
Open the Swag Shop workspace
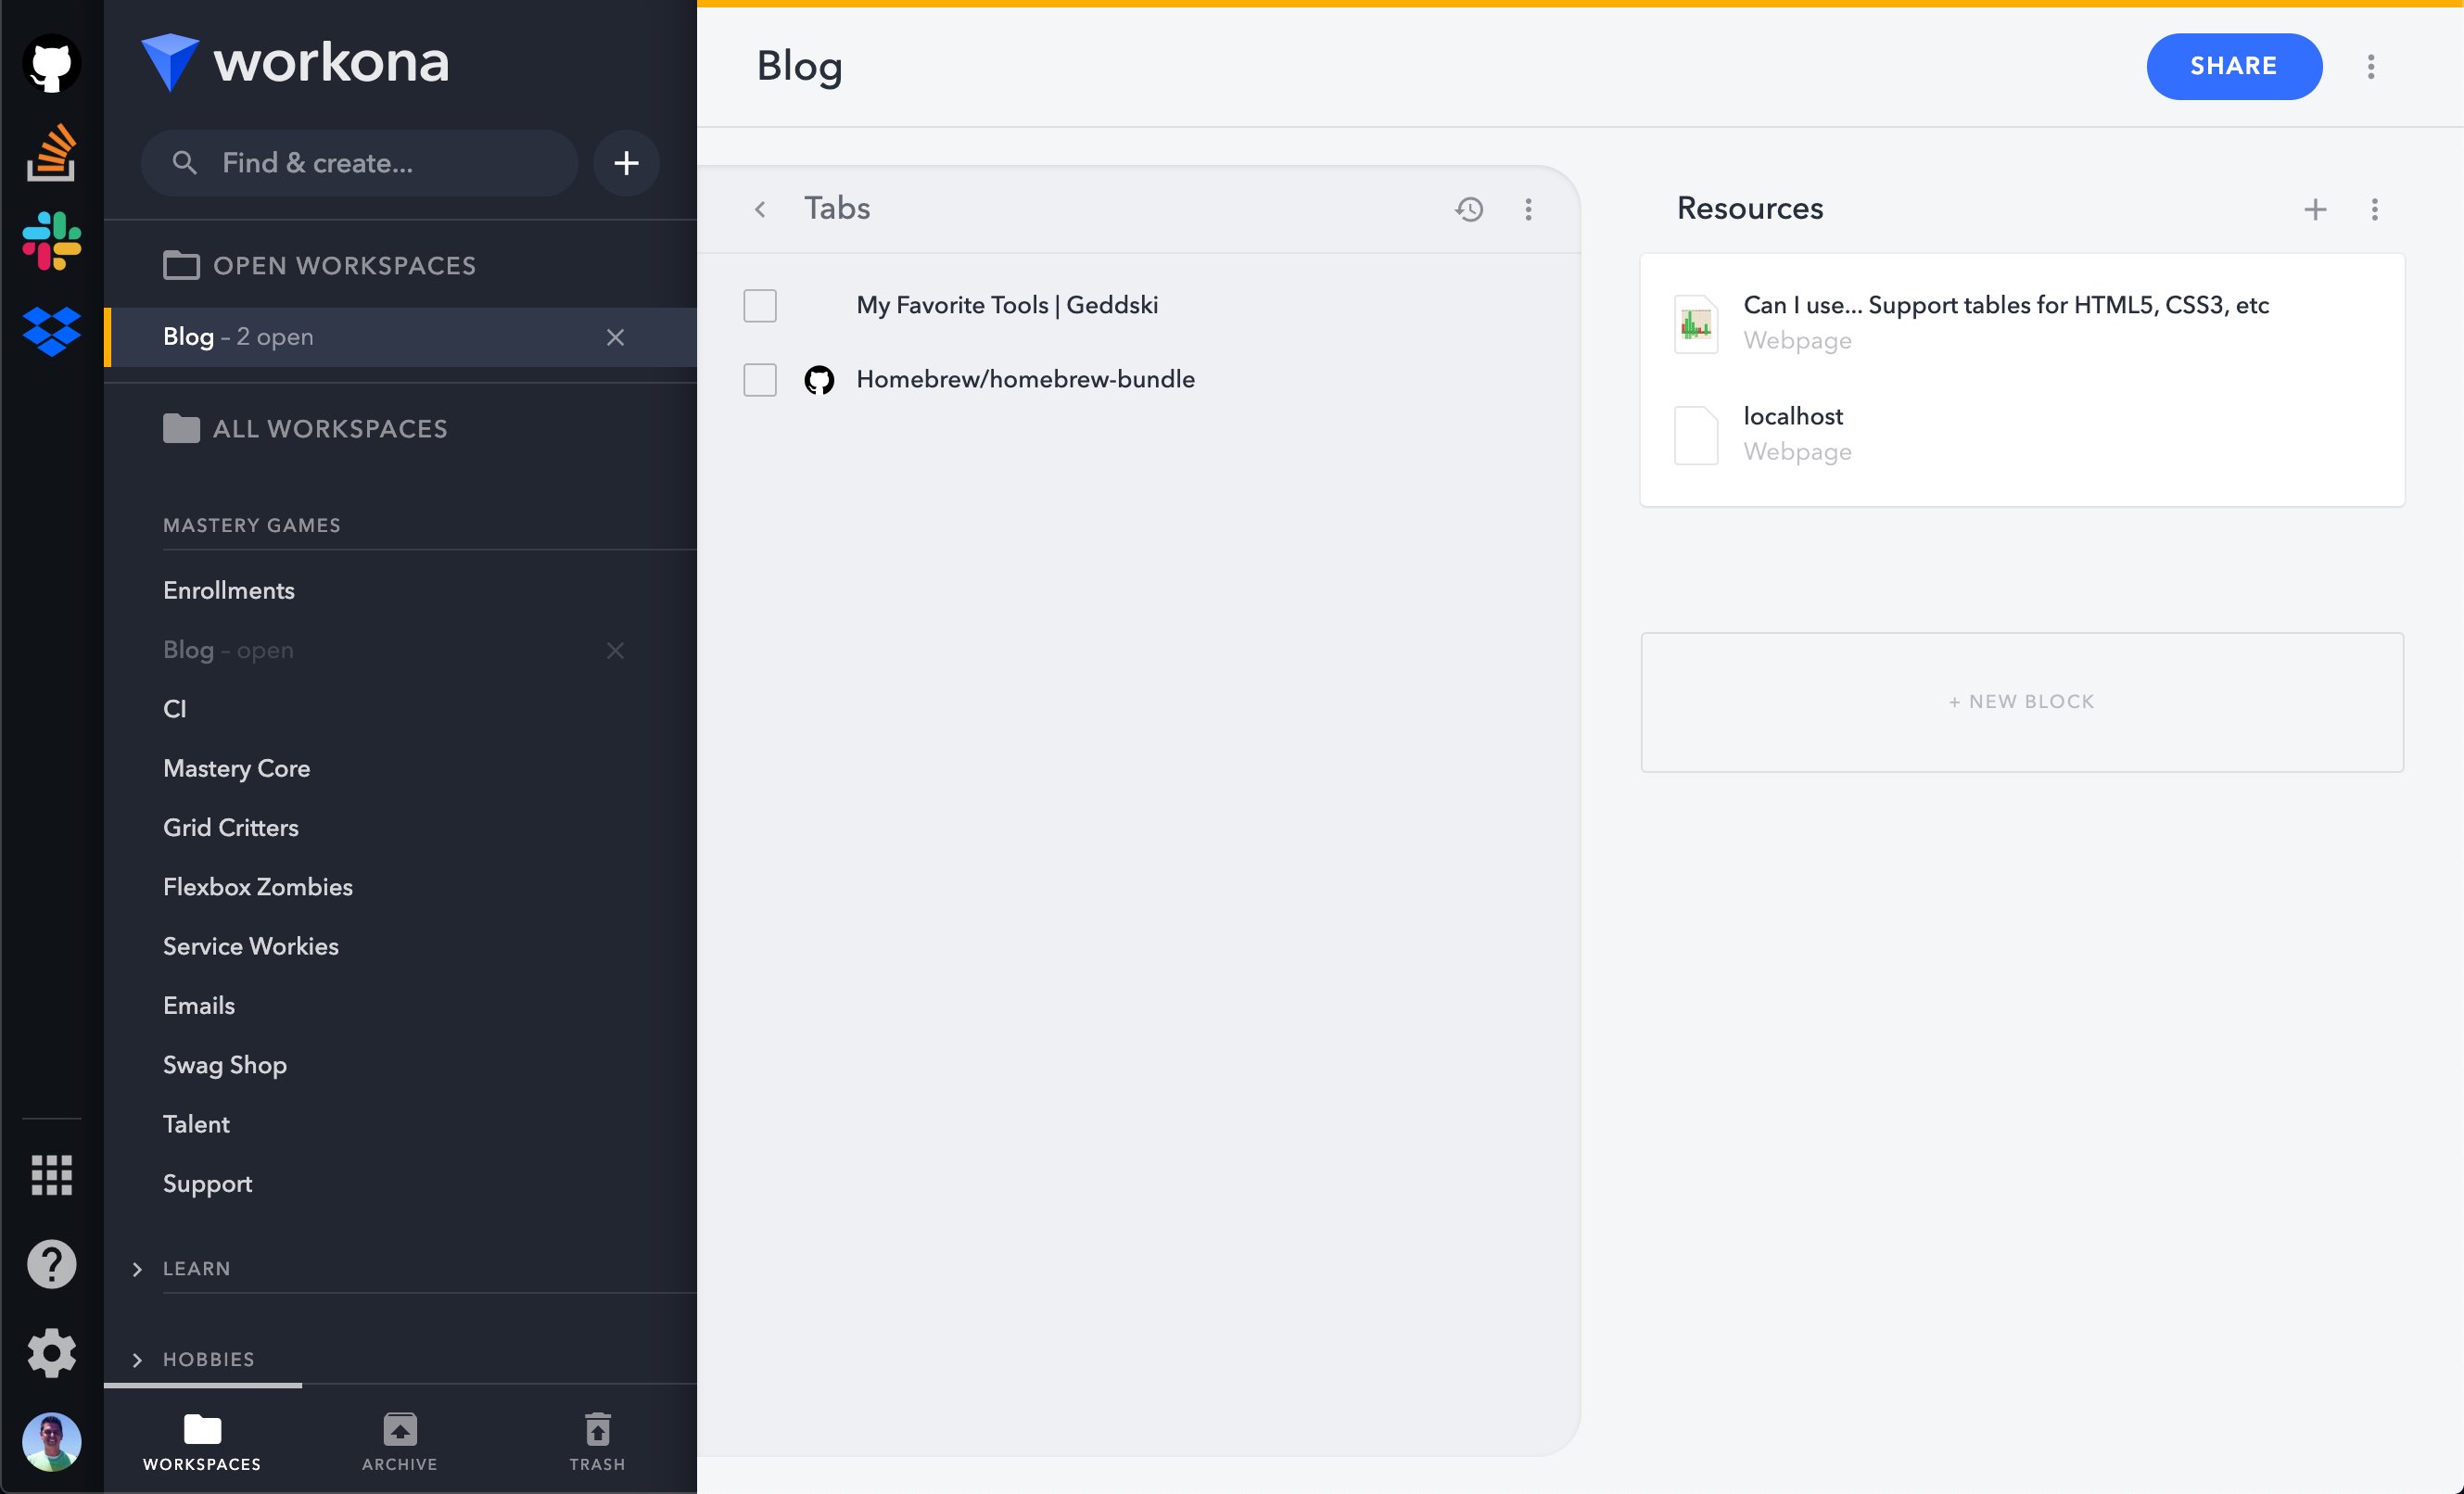225,1065
